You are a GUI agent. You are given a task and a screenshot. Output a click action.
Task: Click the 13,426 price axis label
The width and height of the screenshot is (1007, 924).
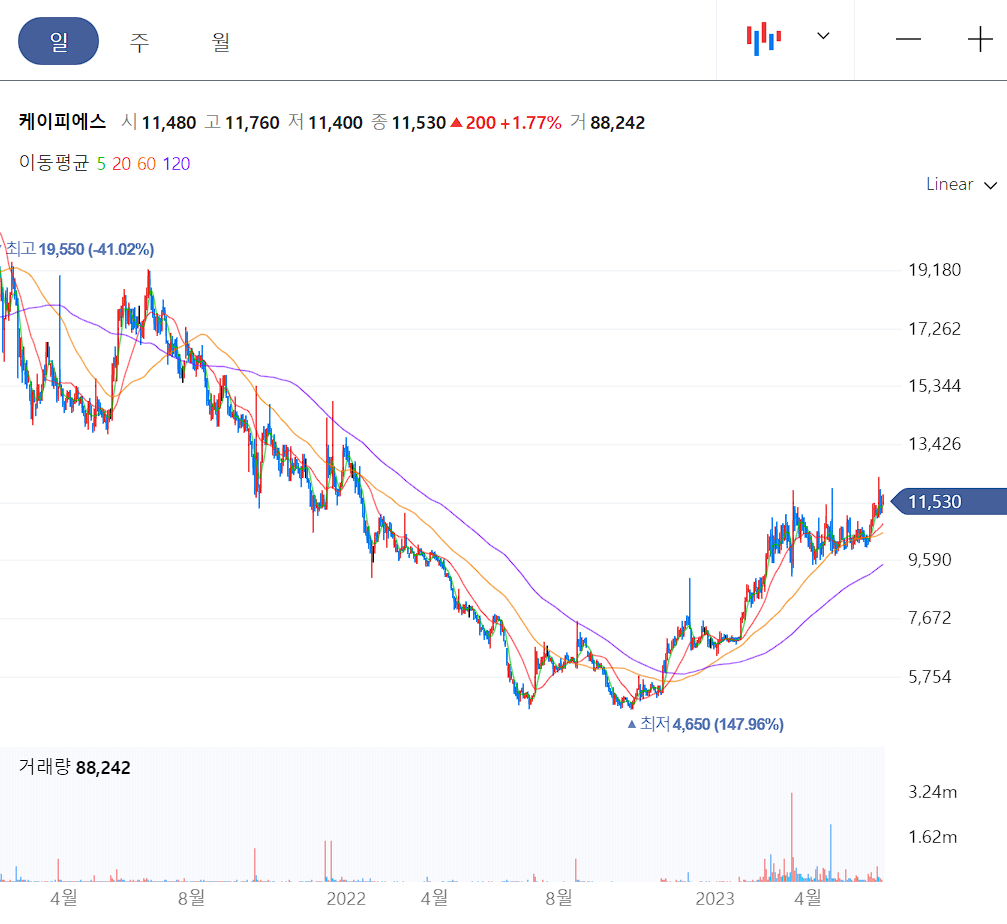[x=934, y=444]
